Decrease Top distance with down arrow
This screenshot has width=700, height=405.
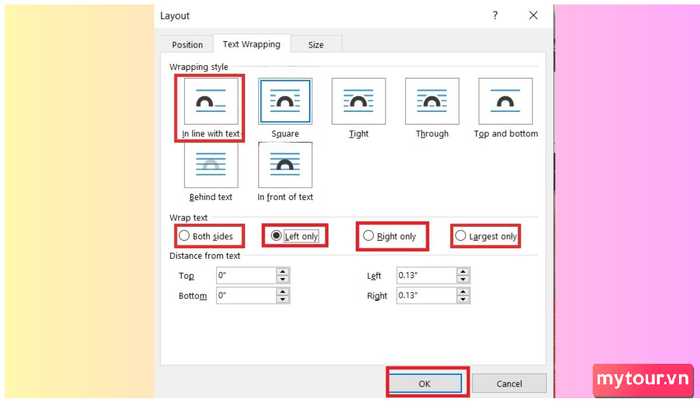click(283, 280)
